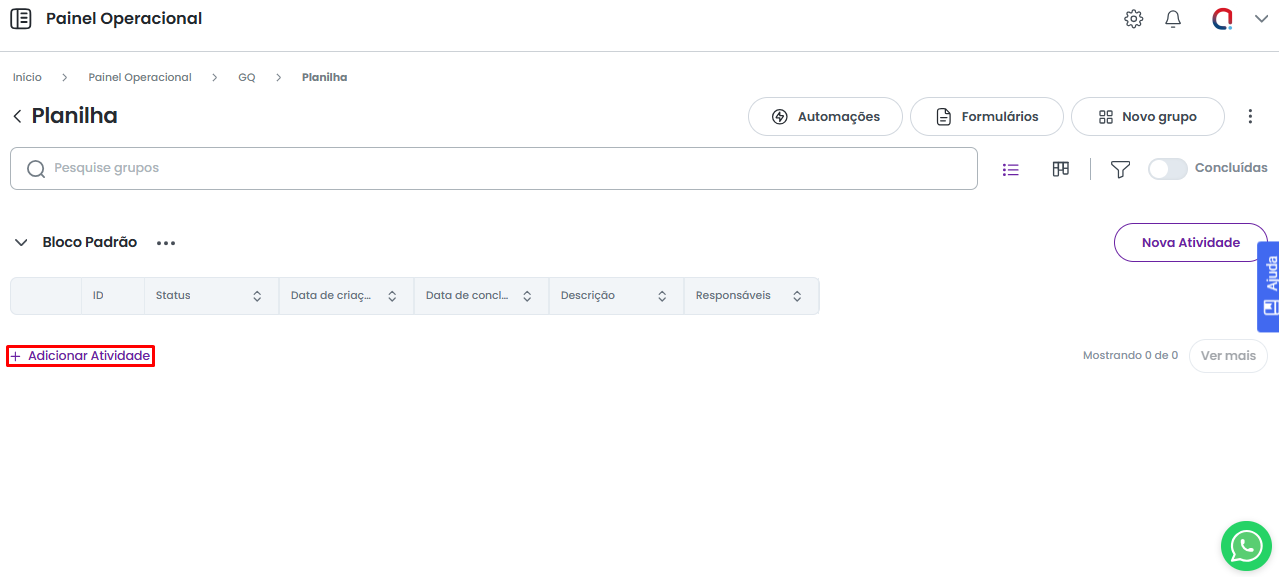
Task: Open user profile dropdown chevron
Action: [1261, 19]
